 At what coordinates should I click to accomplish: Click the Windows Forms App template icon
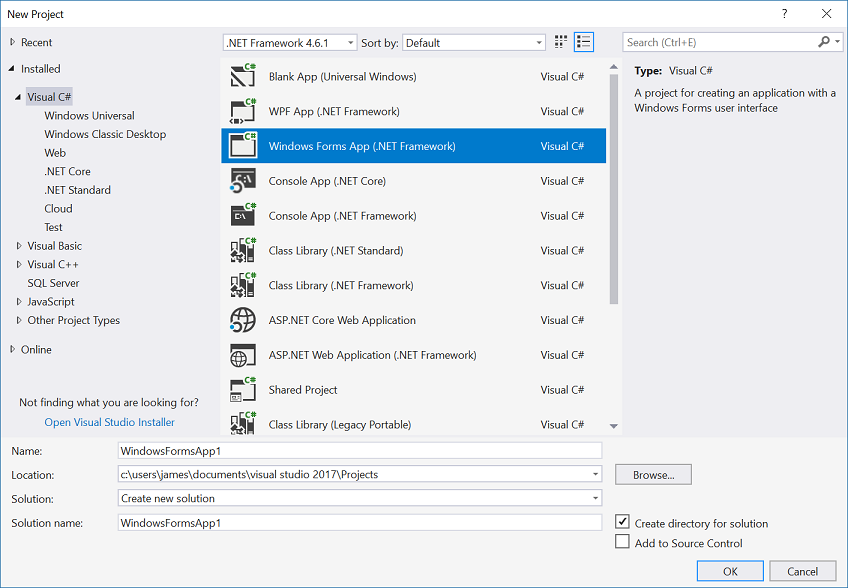point(243,146)
